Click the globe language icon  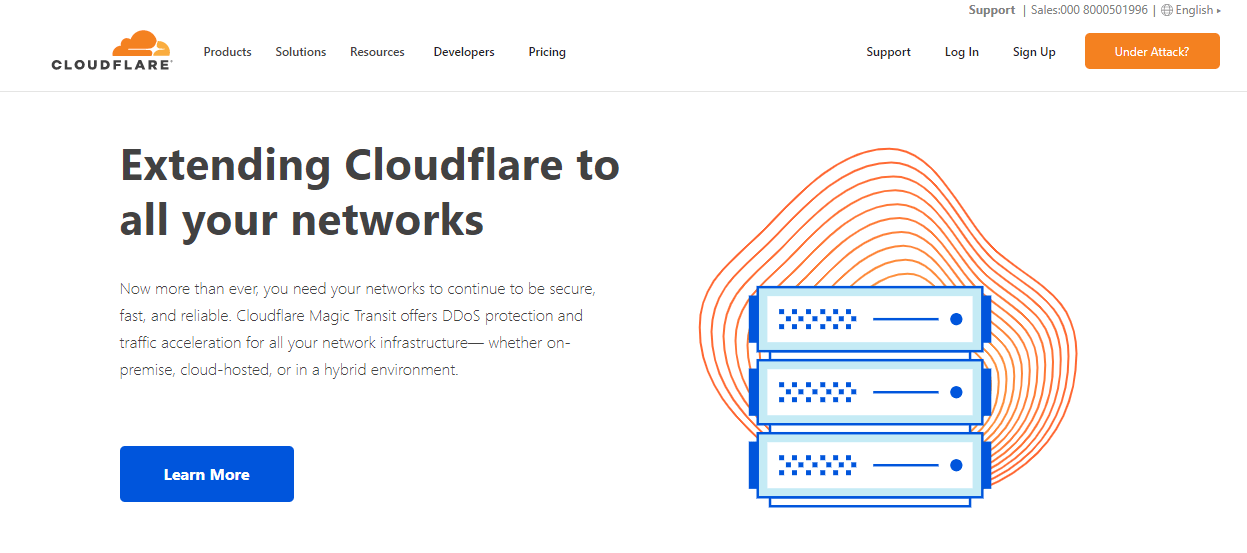(x=1166, y=10)
